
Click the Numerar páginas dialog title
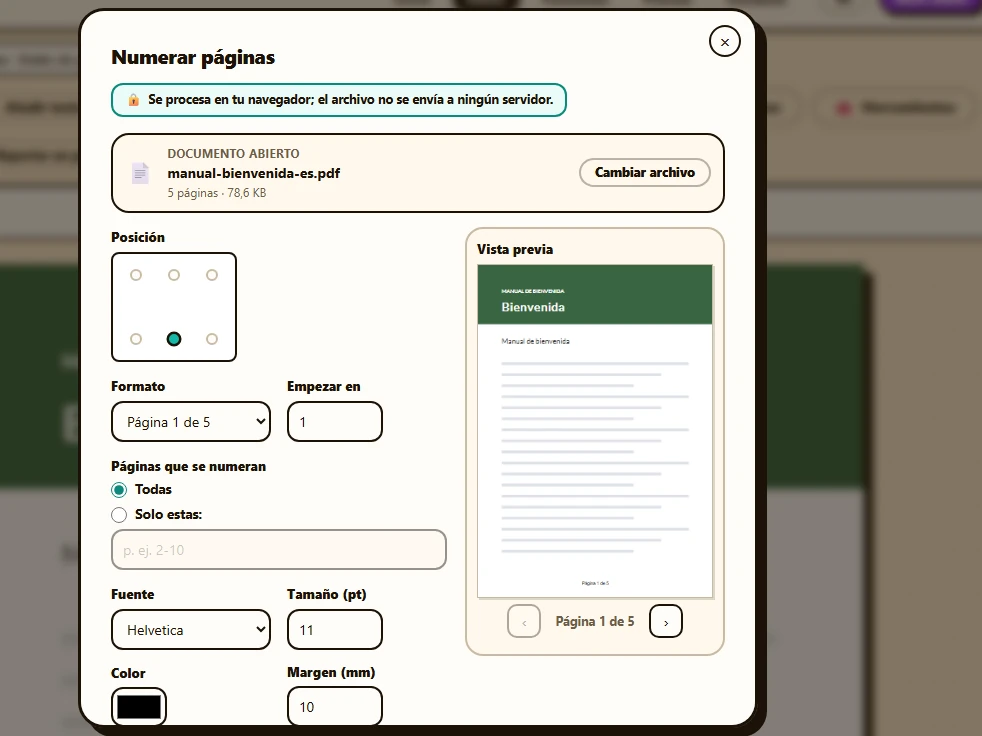tap(193, 58)
